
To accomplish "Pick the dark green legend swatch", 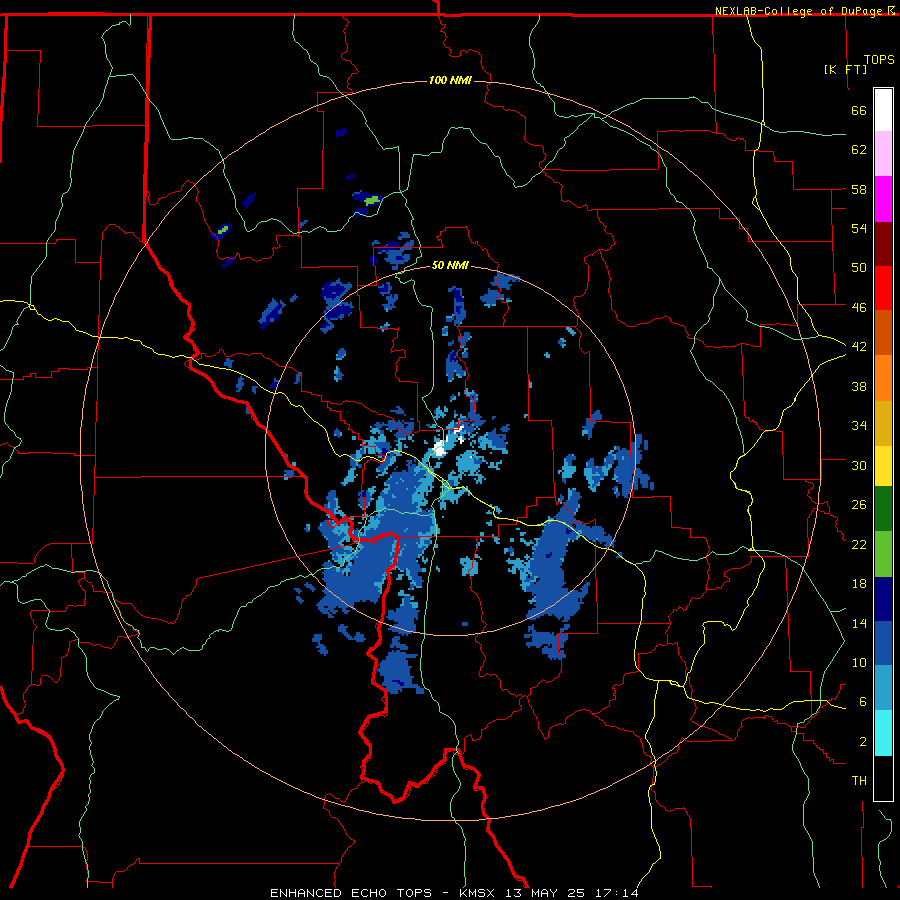I will [883, 509].
